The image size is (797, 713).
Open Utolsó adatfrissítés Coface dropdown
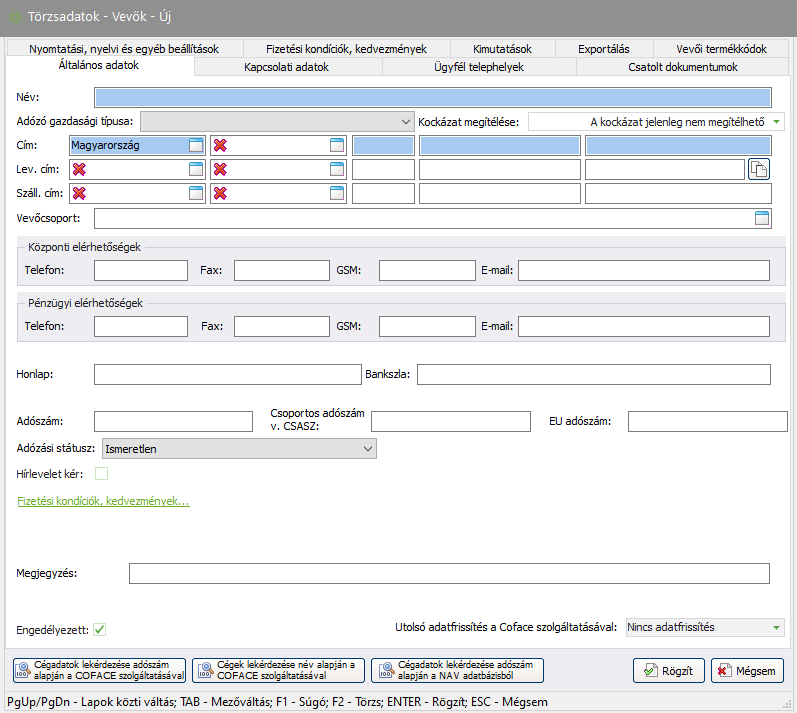click(777, 628)
